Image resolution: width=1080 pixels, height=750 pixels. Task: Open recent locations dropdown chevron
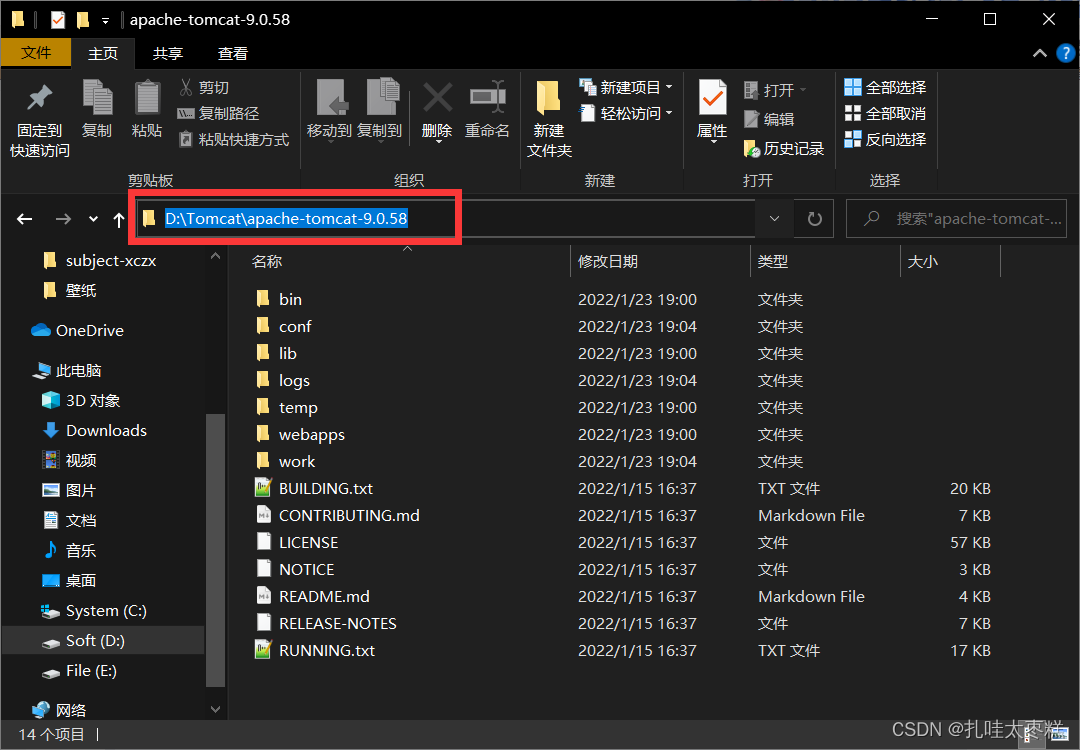(93, 219)
